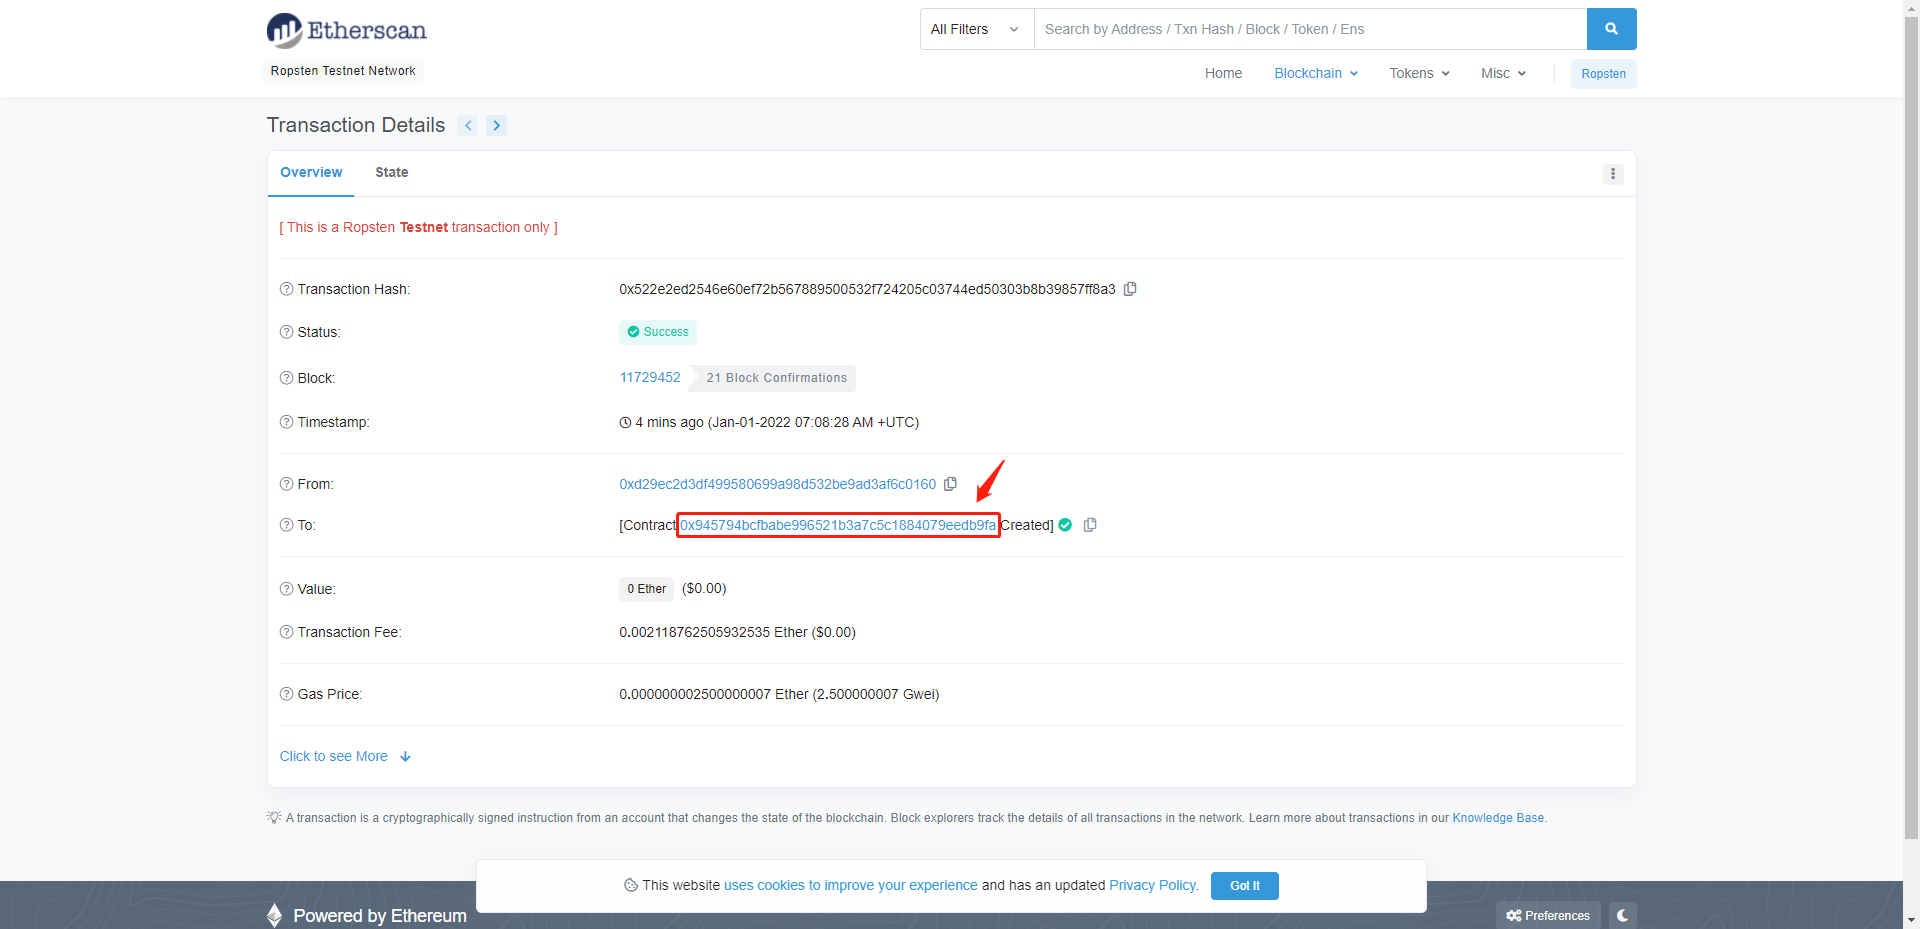Open the Preferences button

(x=1548, y=915)
